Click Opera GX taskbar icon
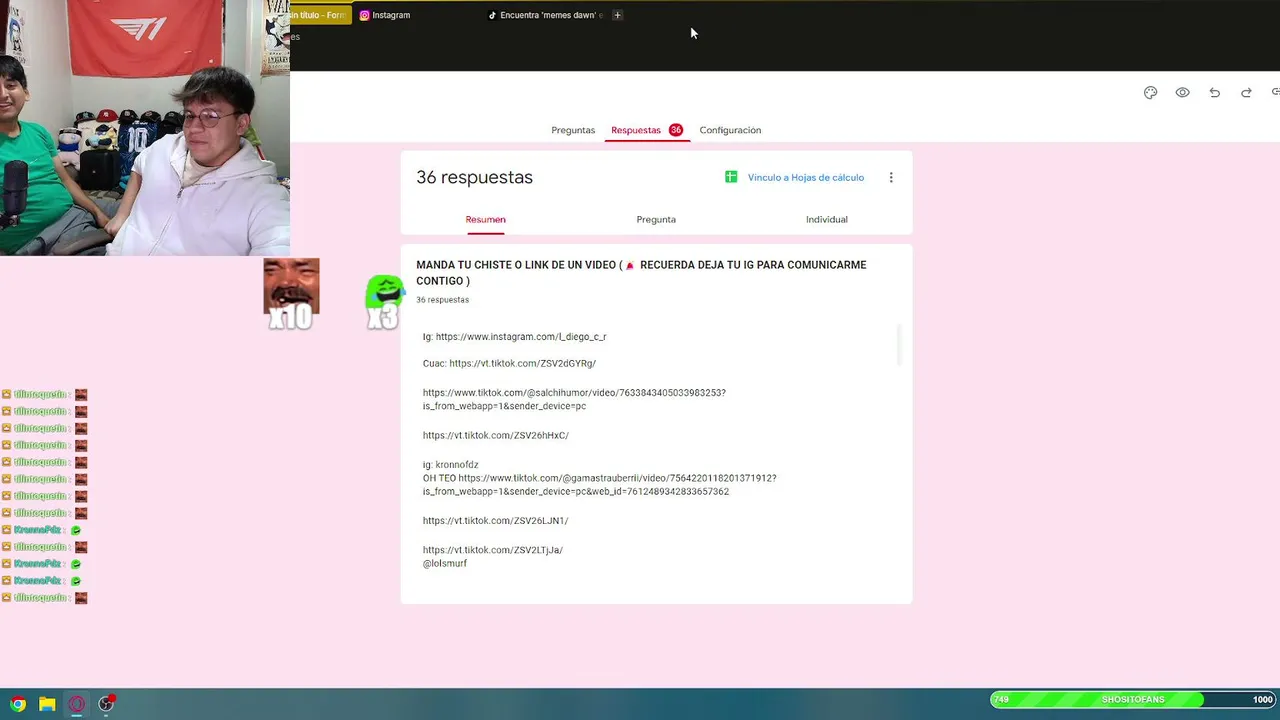The image size is (1280, 720). (76, 704)
